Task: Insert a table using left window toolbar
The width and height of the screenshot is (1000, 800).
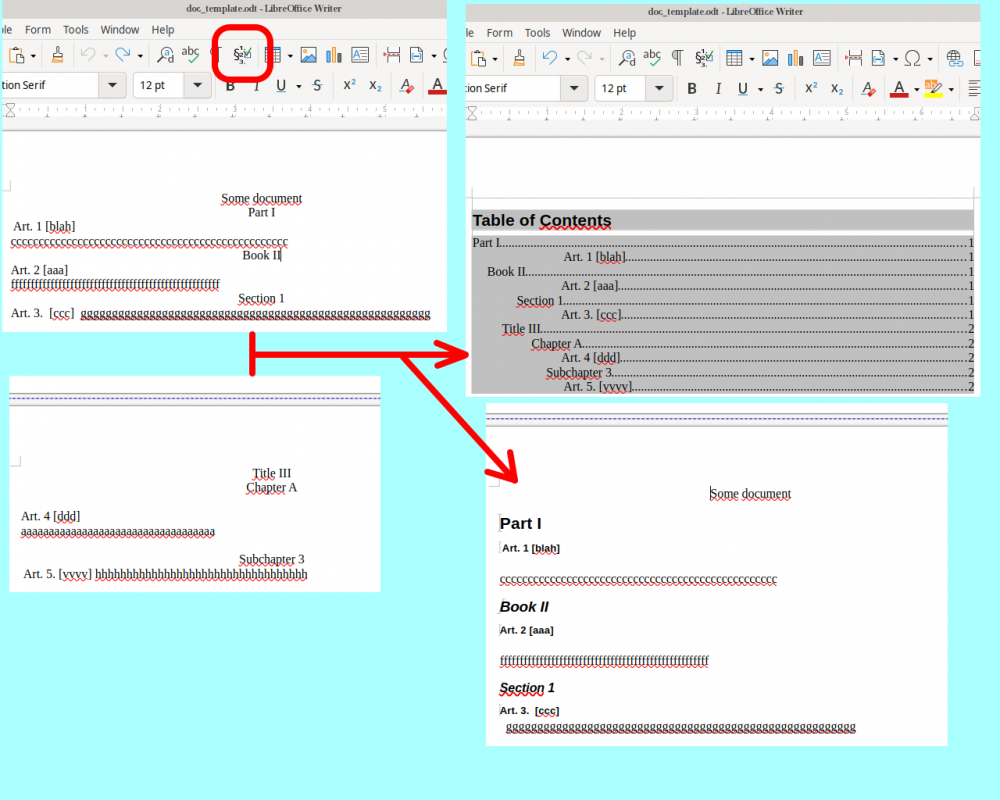Action: 273,56
